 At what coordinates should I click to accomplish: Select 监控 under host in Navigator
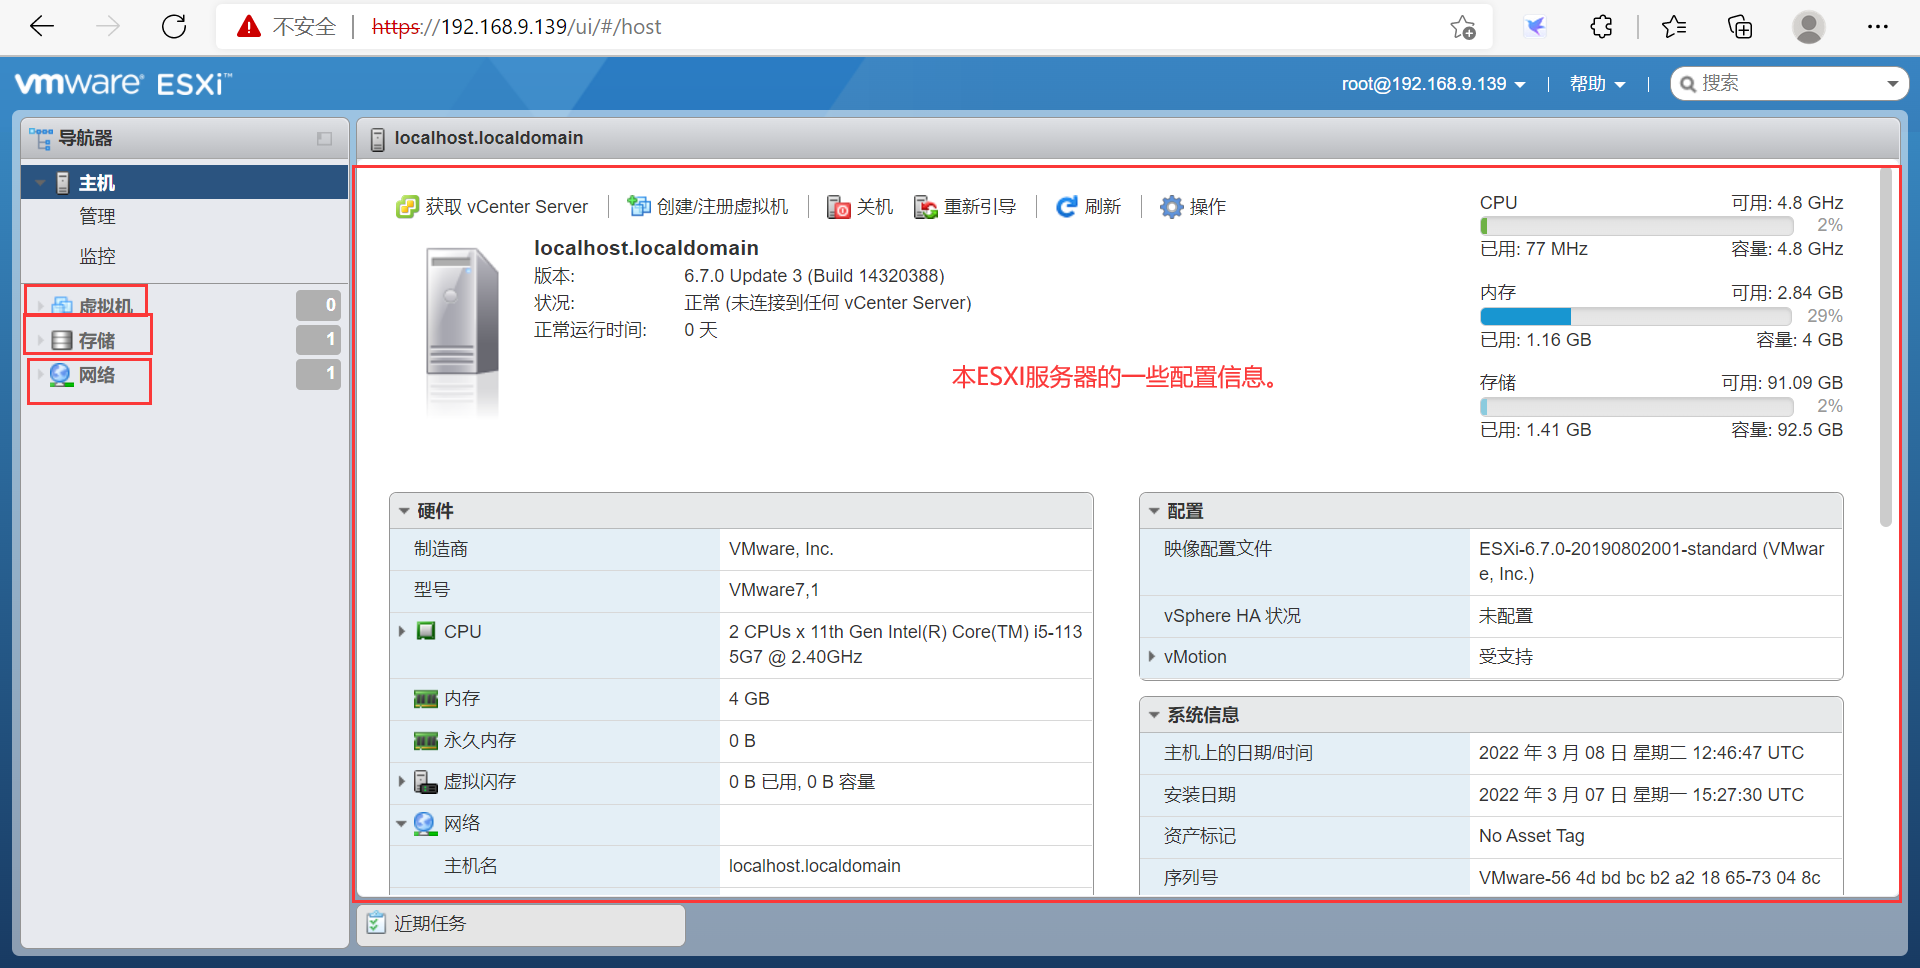click(x=97, y=256)
